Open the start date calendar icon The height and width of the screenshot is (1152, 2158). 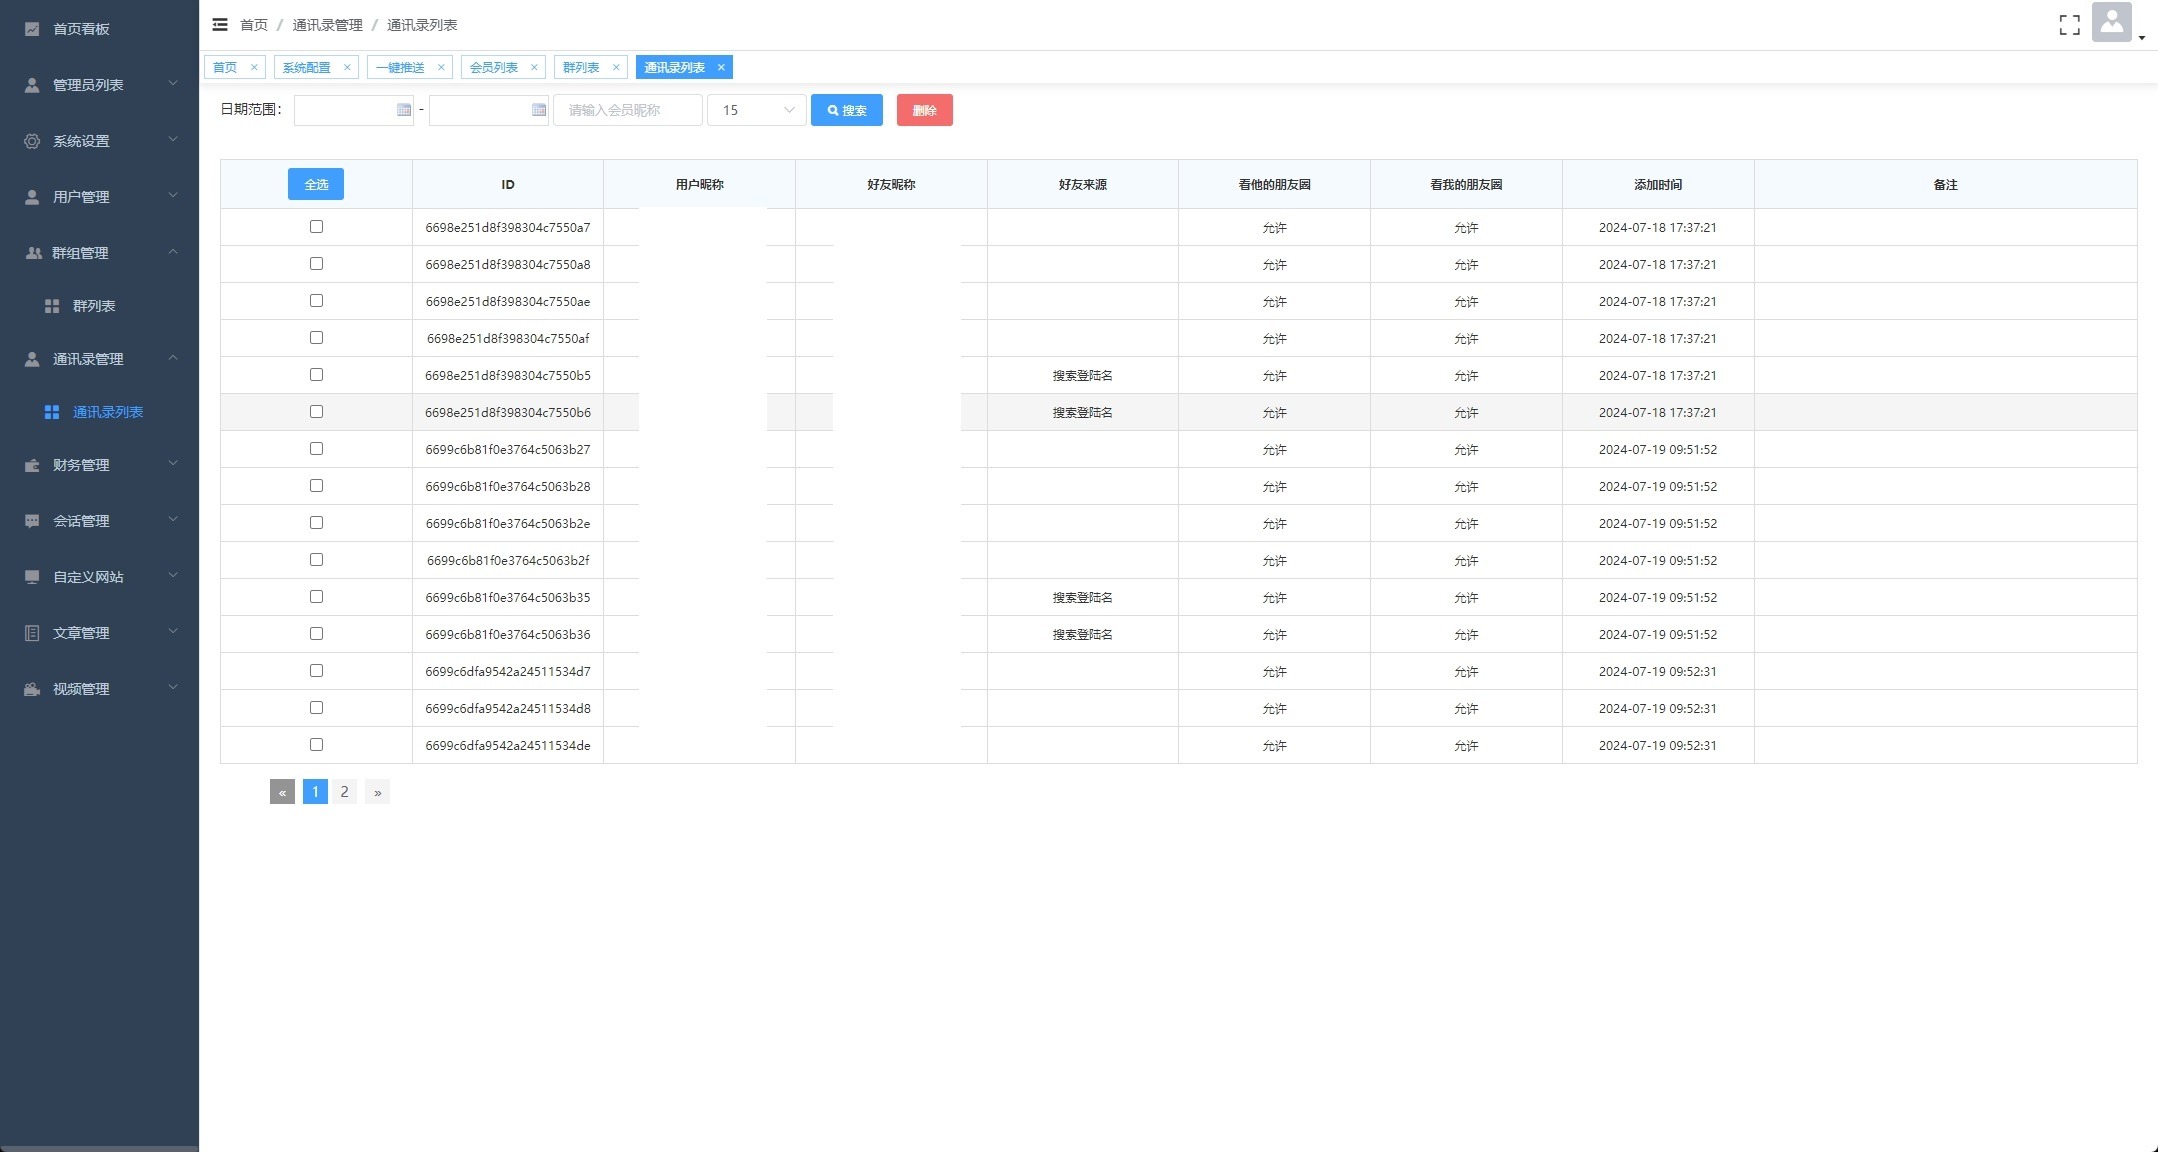pos(404,110)
